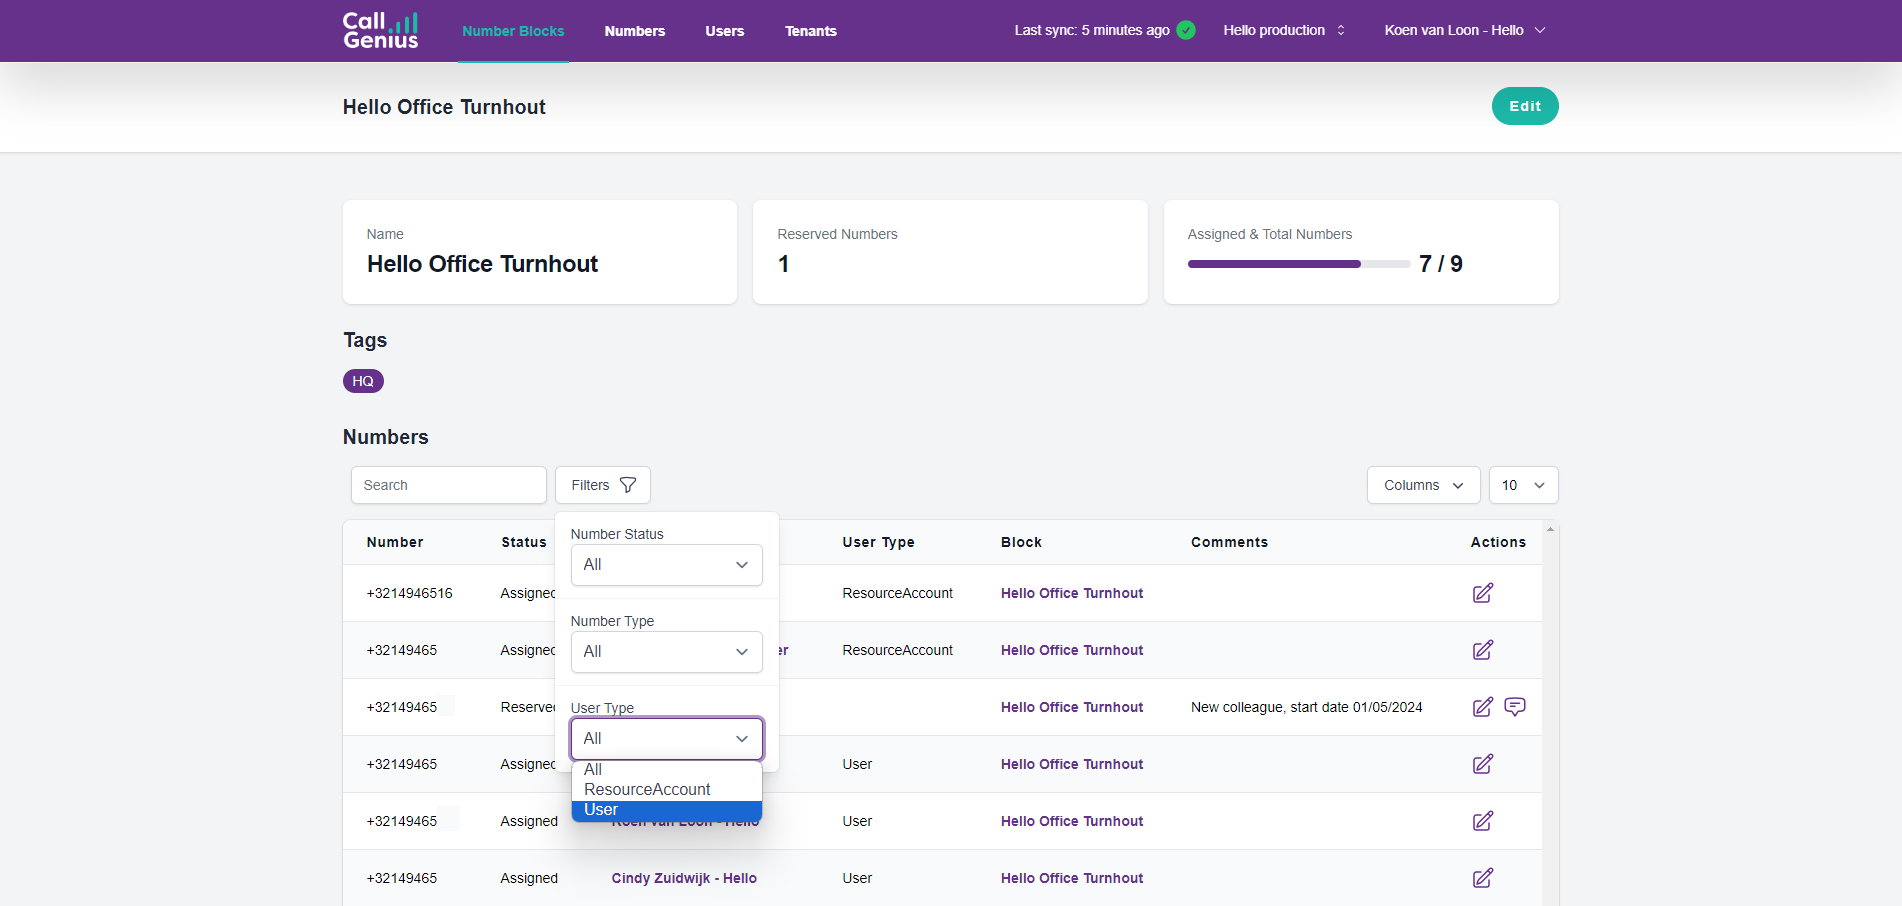Click the Edit button
This screenshot has width=1902, height=906.
[1525, 106]
